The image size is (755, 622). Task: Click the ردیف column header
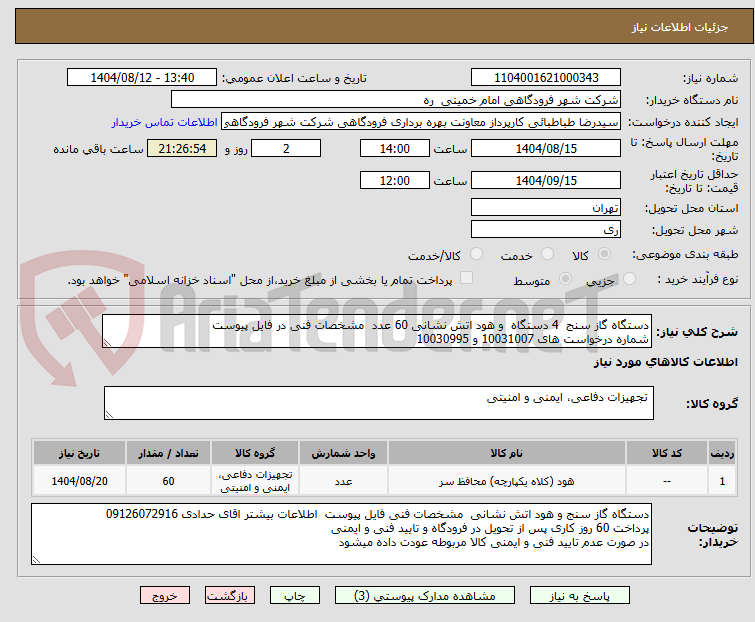(x=722, y=453)
